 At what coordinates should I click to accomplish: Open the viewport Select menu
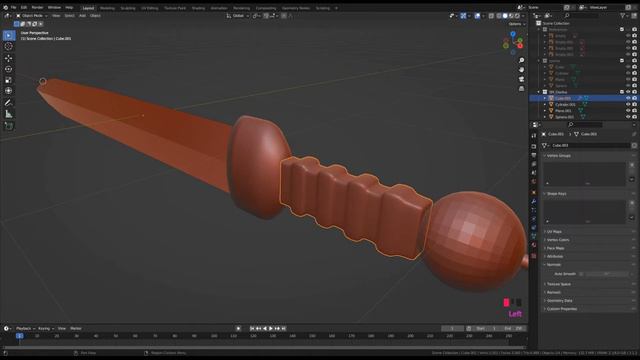point(69,16)
